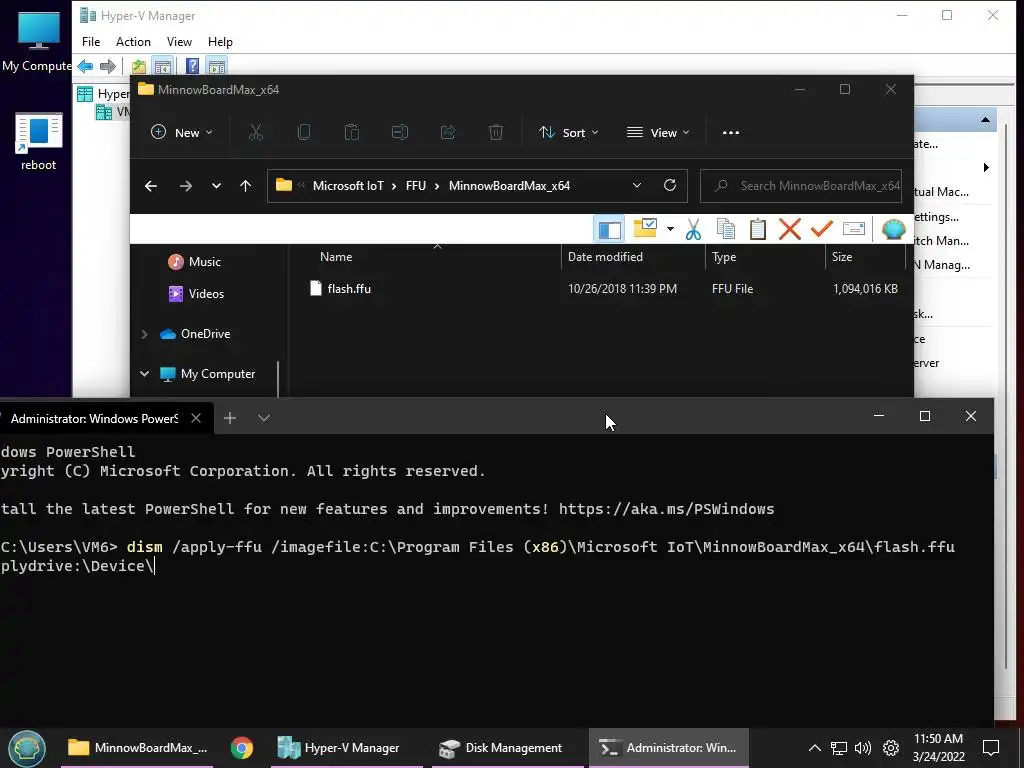
Task: Click the red X delete icon
Action: point(790,229)
